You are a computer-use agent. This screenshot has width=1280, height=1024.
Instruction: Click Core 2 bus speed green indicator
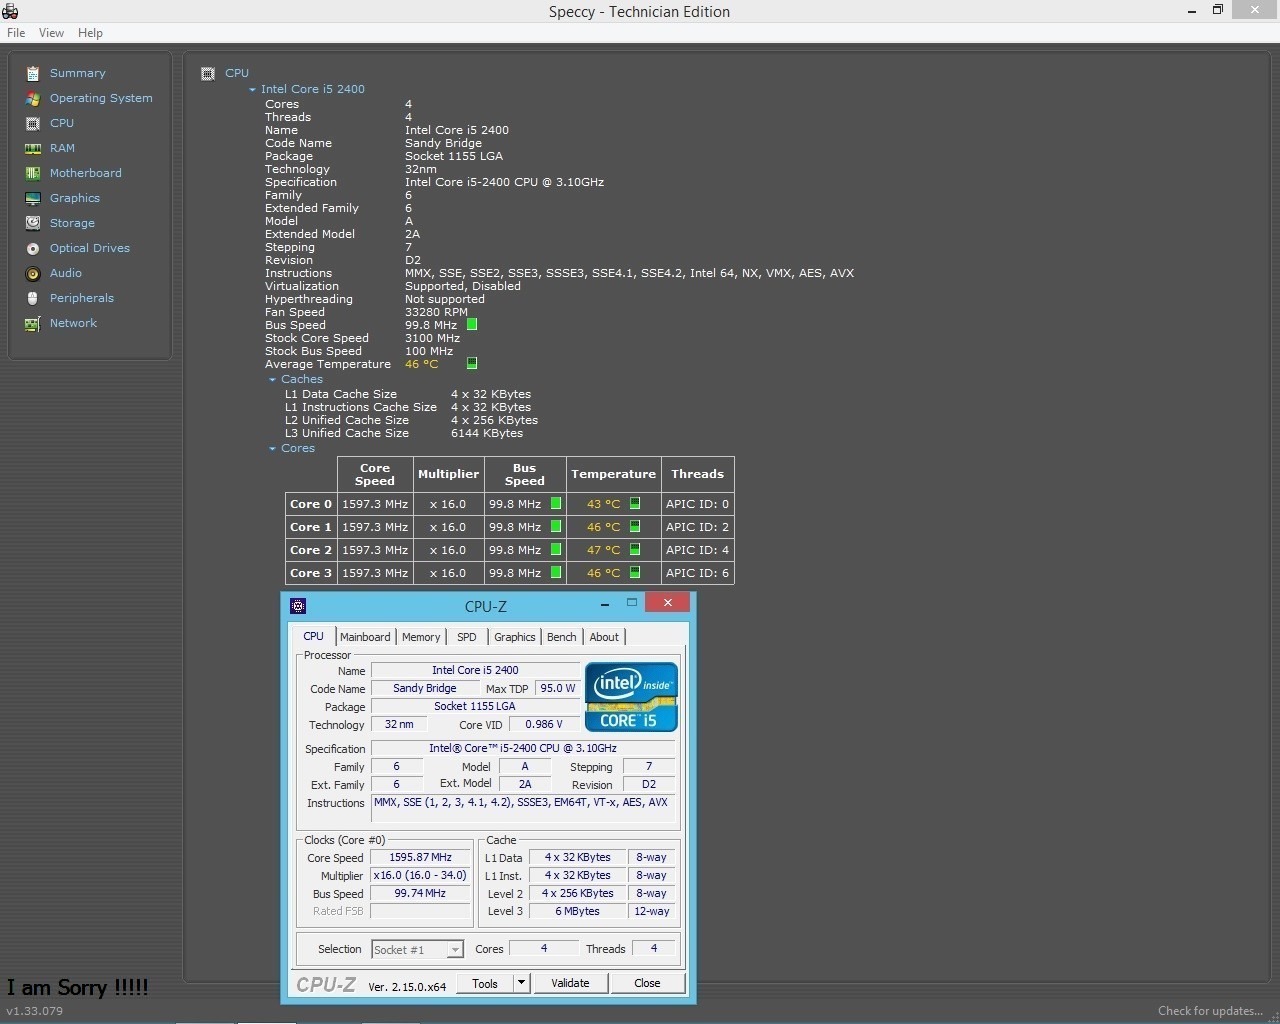click(x=556, y=549)
